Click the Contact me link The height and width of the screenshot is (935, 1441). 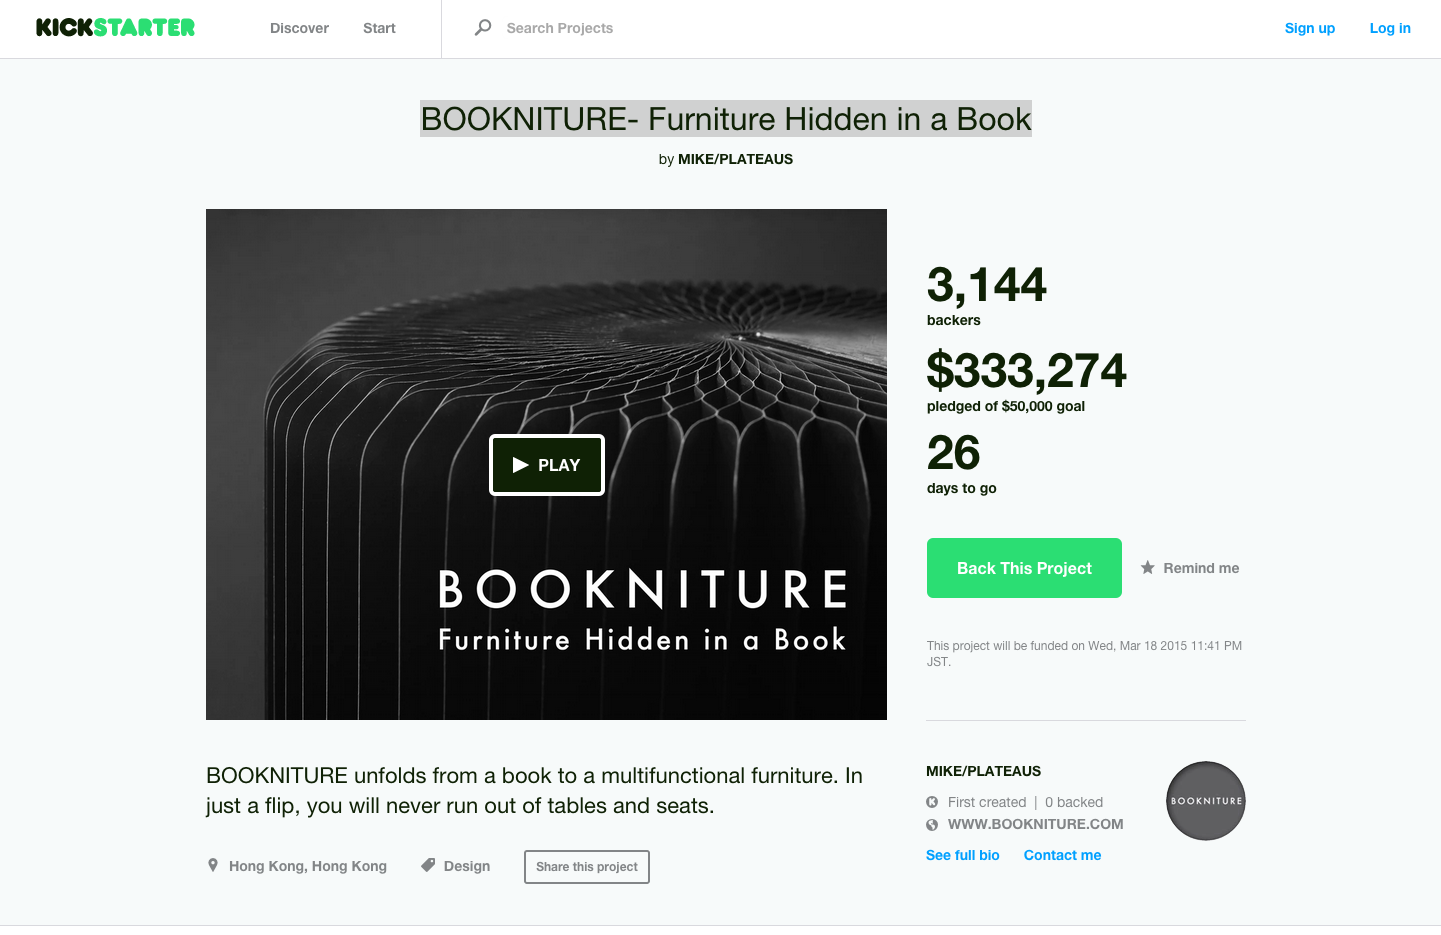click(1062, 855)
